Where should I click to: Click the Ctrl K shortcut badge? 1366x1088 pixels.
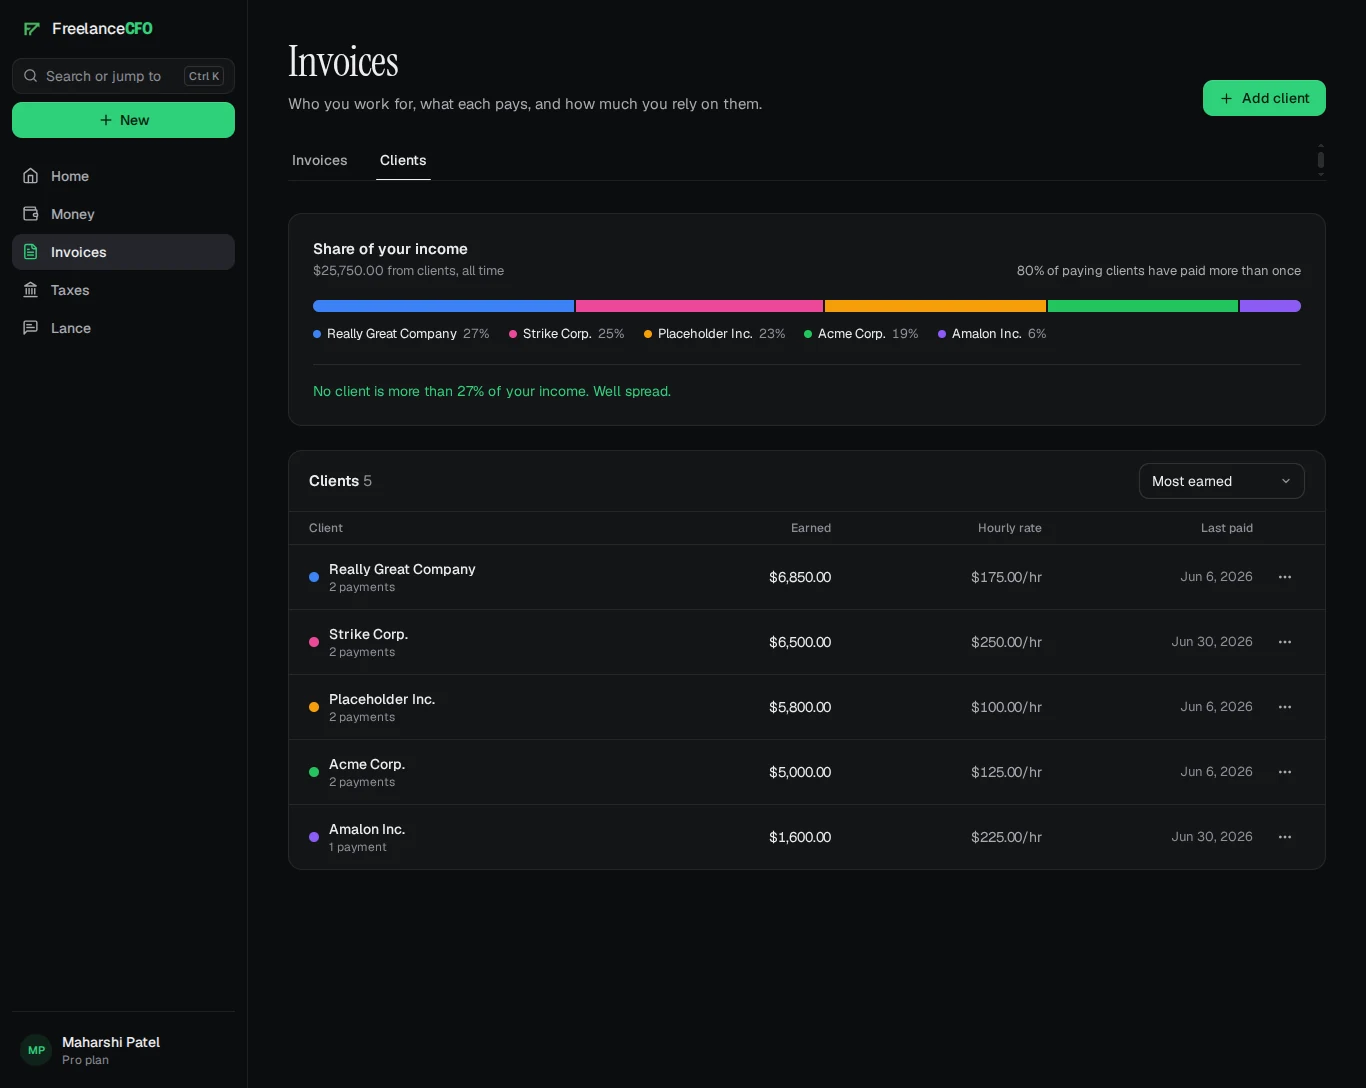tap(204, 76)
